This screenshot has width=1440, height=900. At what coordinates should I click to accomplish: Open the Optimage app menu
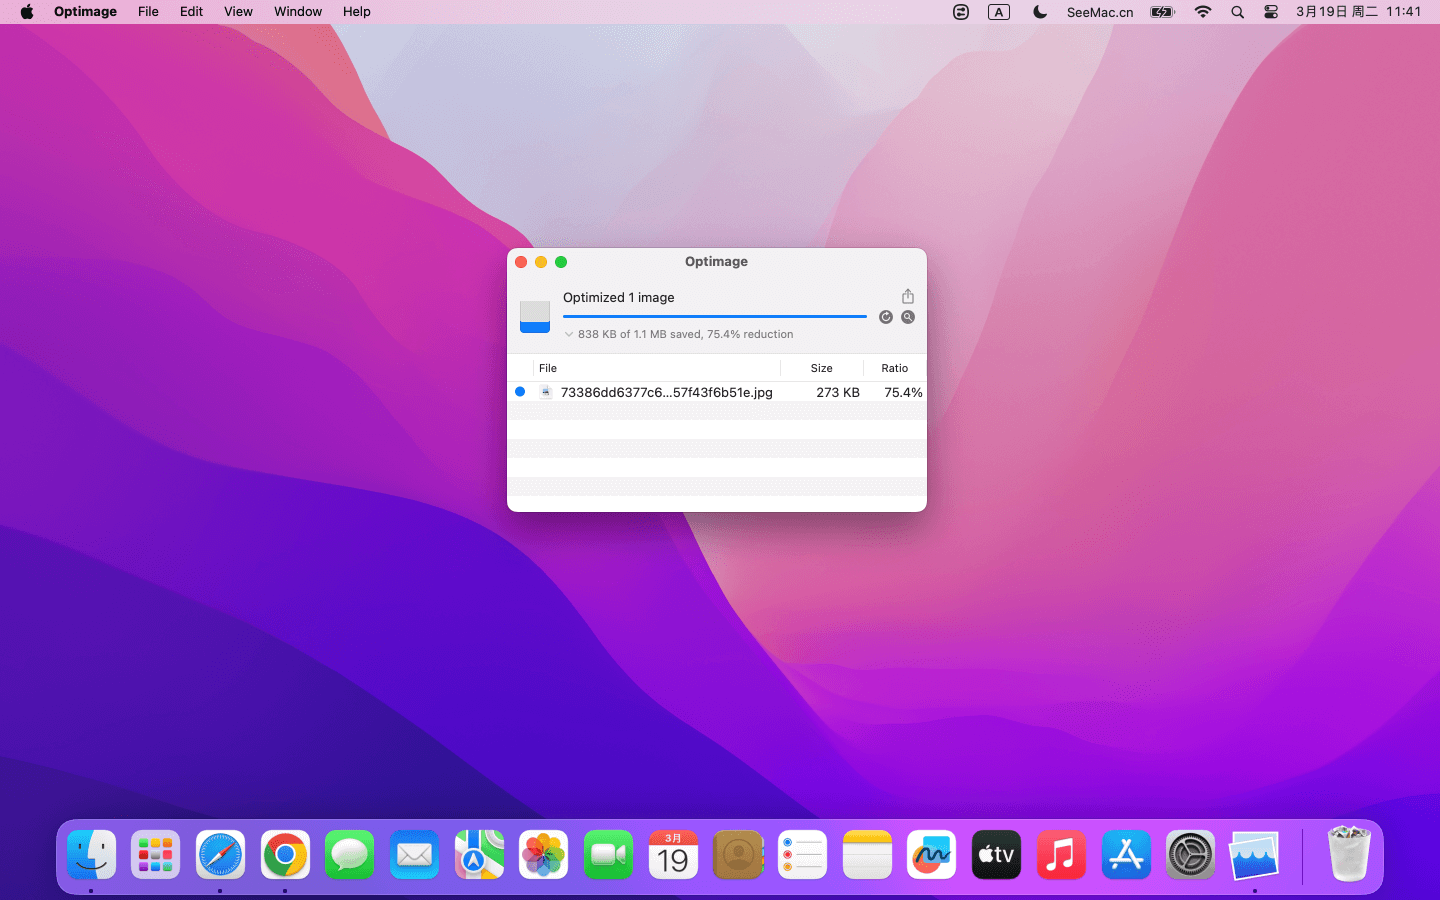pyautogui.click(x=85, y=12)
